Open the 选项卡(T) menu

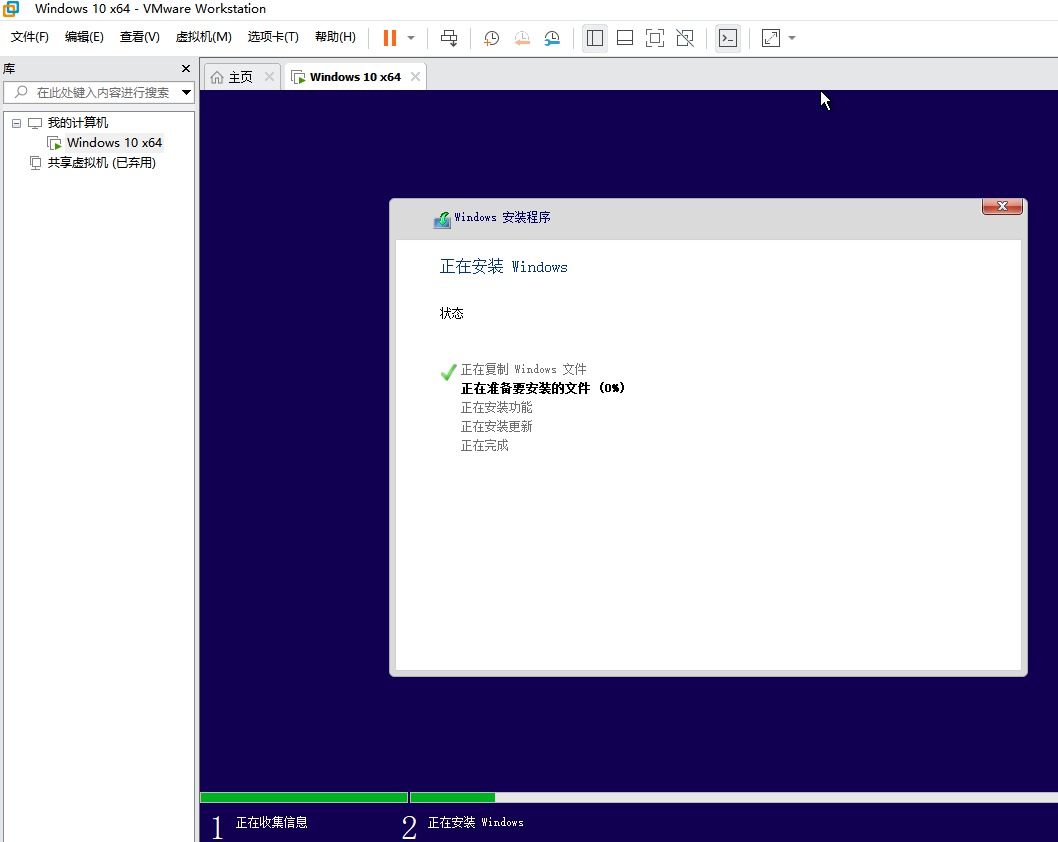click(x=273, y=36)
